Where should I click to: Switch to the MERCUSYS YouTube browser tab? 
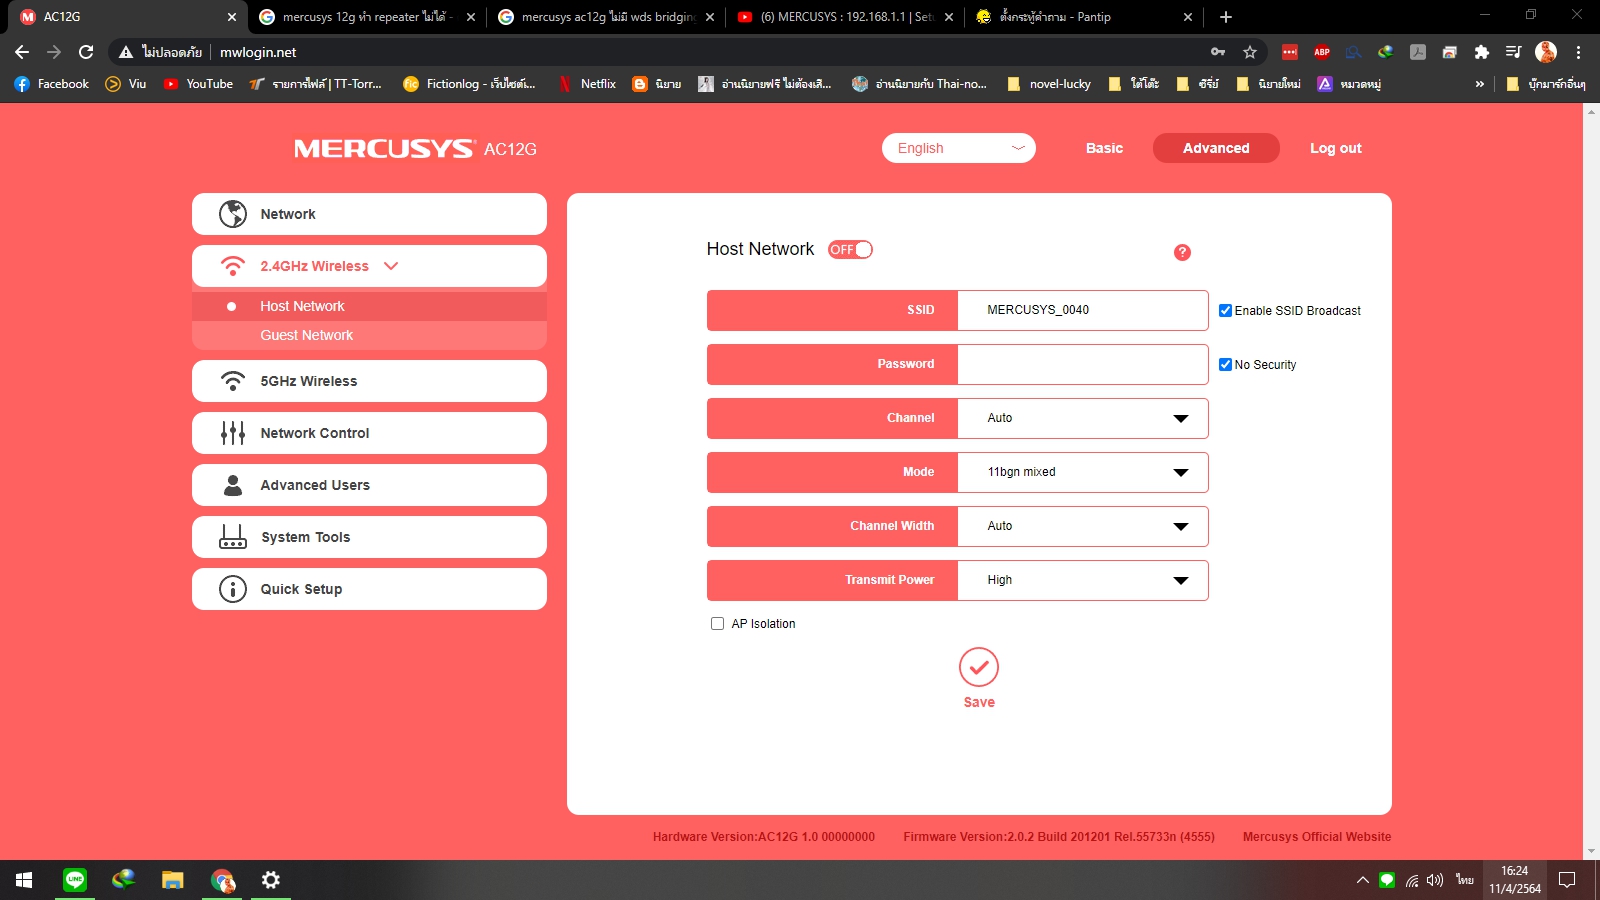[x=845, y=17]
